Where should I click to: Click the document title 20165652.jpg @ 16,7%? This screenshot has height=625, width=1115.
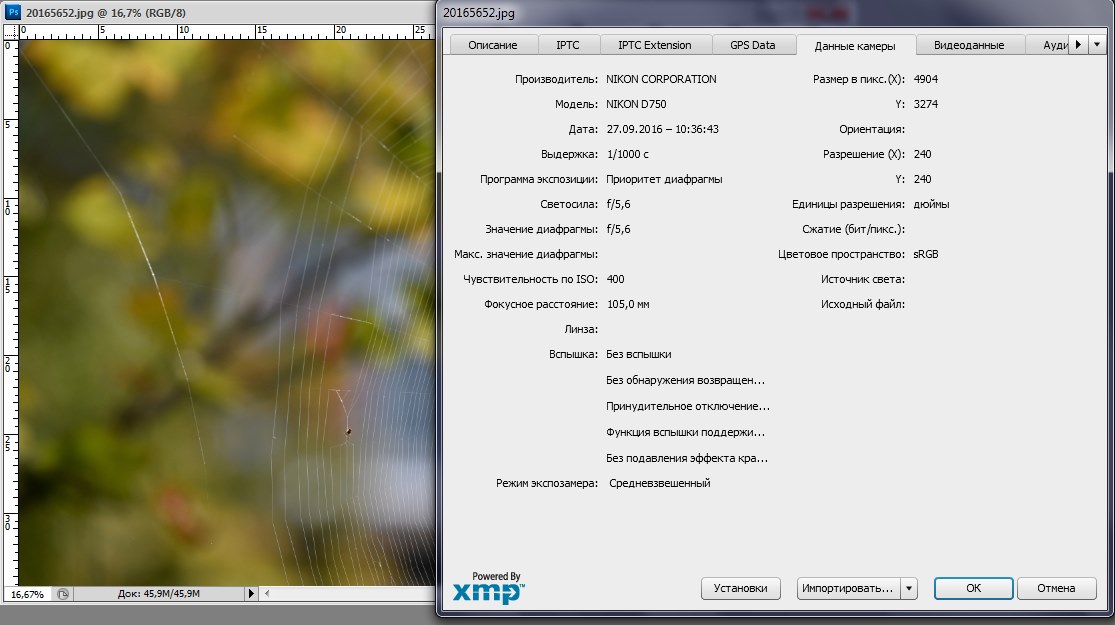(x=106, y=13)
